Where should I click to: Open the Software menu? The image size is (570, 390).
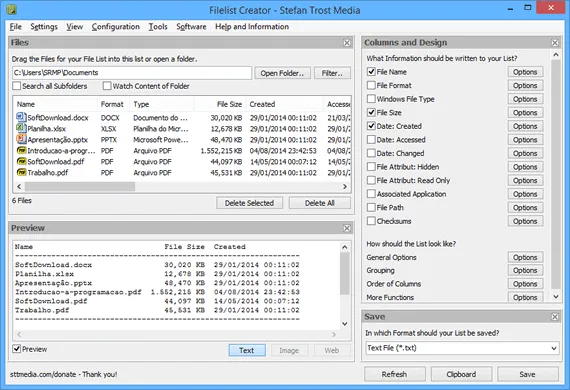pyautogui.click(x=191, y=27)
